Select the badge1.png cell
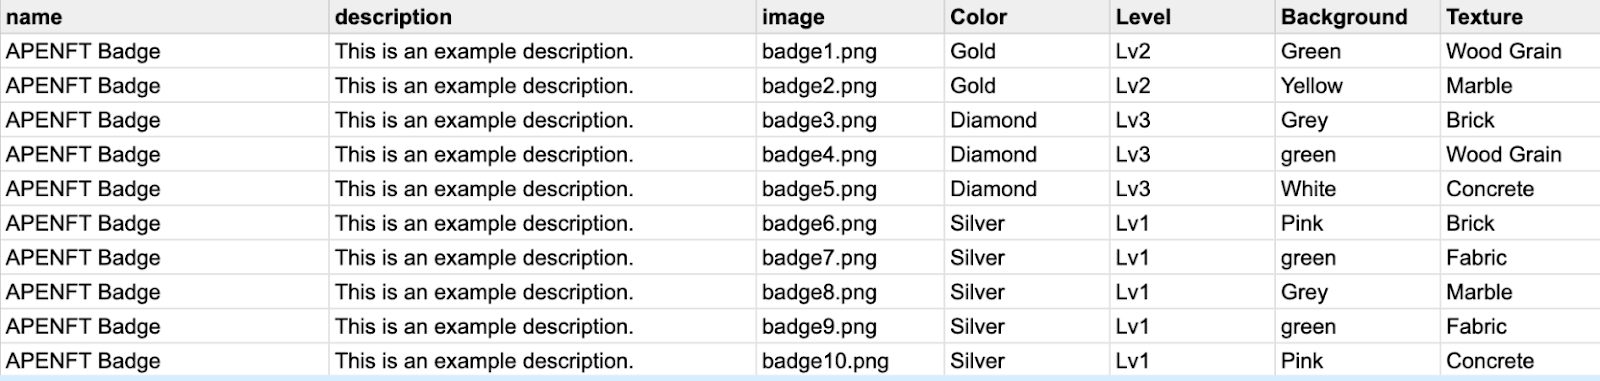1600x381 pixels. pyautogui.click(x=850, y=51)
